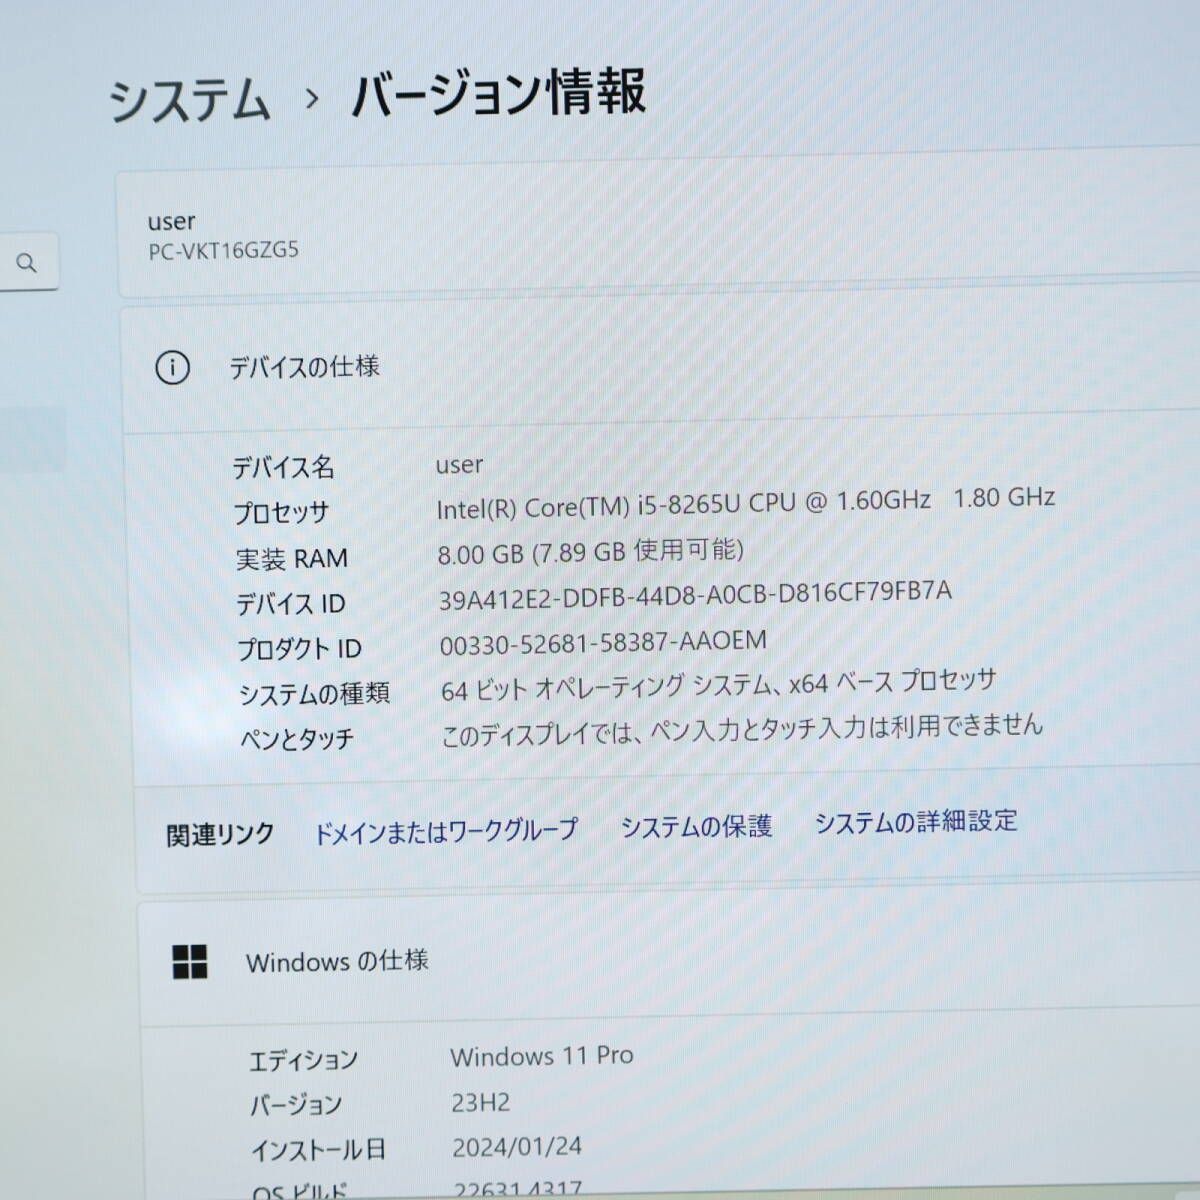
Task: Select the pen and touch status text
Action: pos(742,730)
